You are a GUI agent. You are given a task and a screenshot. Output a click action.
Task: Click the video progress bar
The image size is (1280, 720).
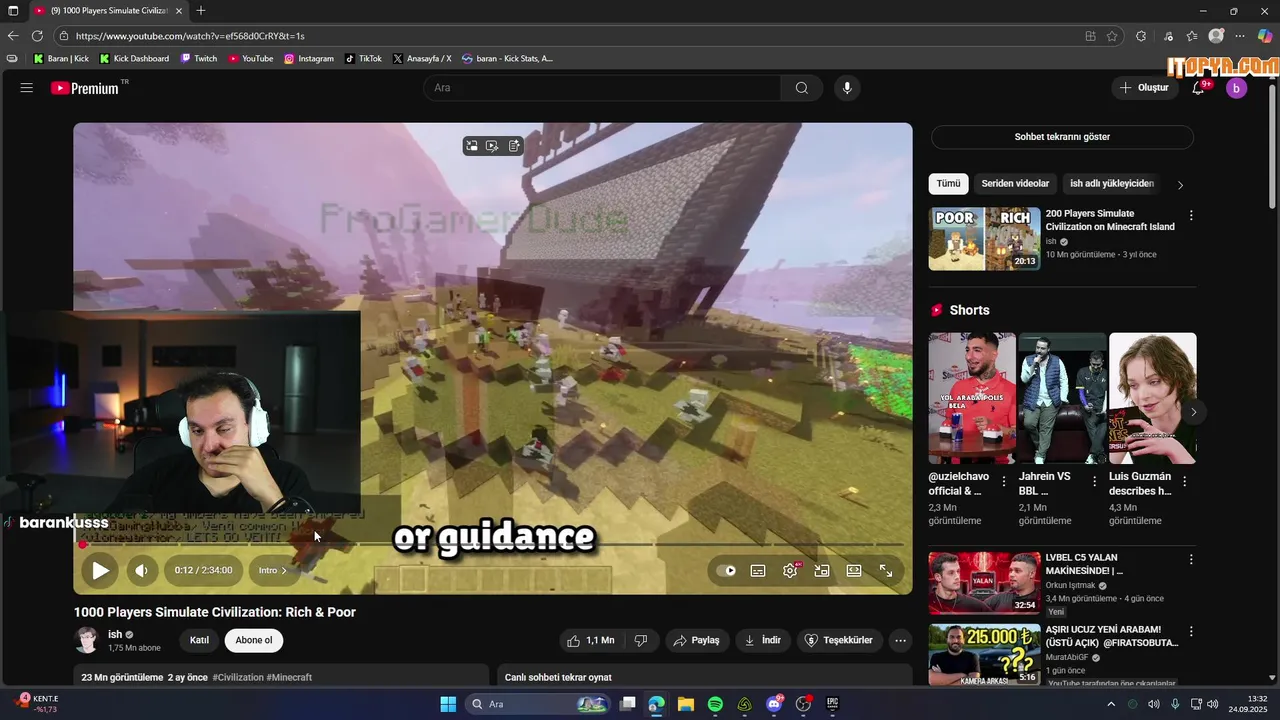(493, 544)
